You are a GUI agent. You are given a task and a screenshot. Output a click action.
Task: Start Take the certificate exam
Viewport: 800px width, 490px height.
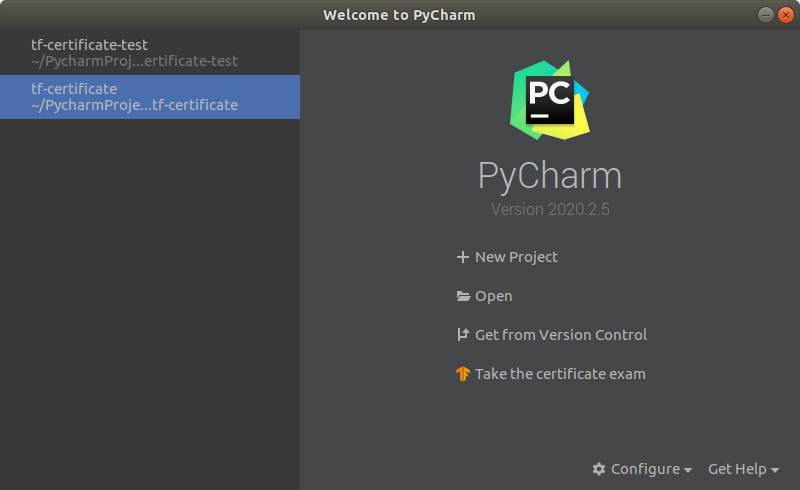click(560, 374)
